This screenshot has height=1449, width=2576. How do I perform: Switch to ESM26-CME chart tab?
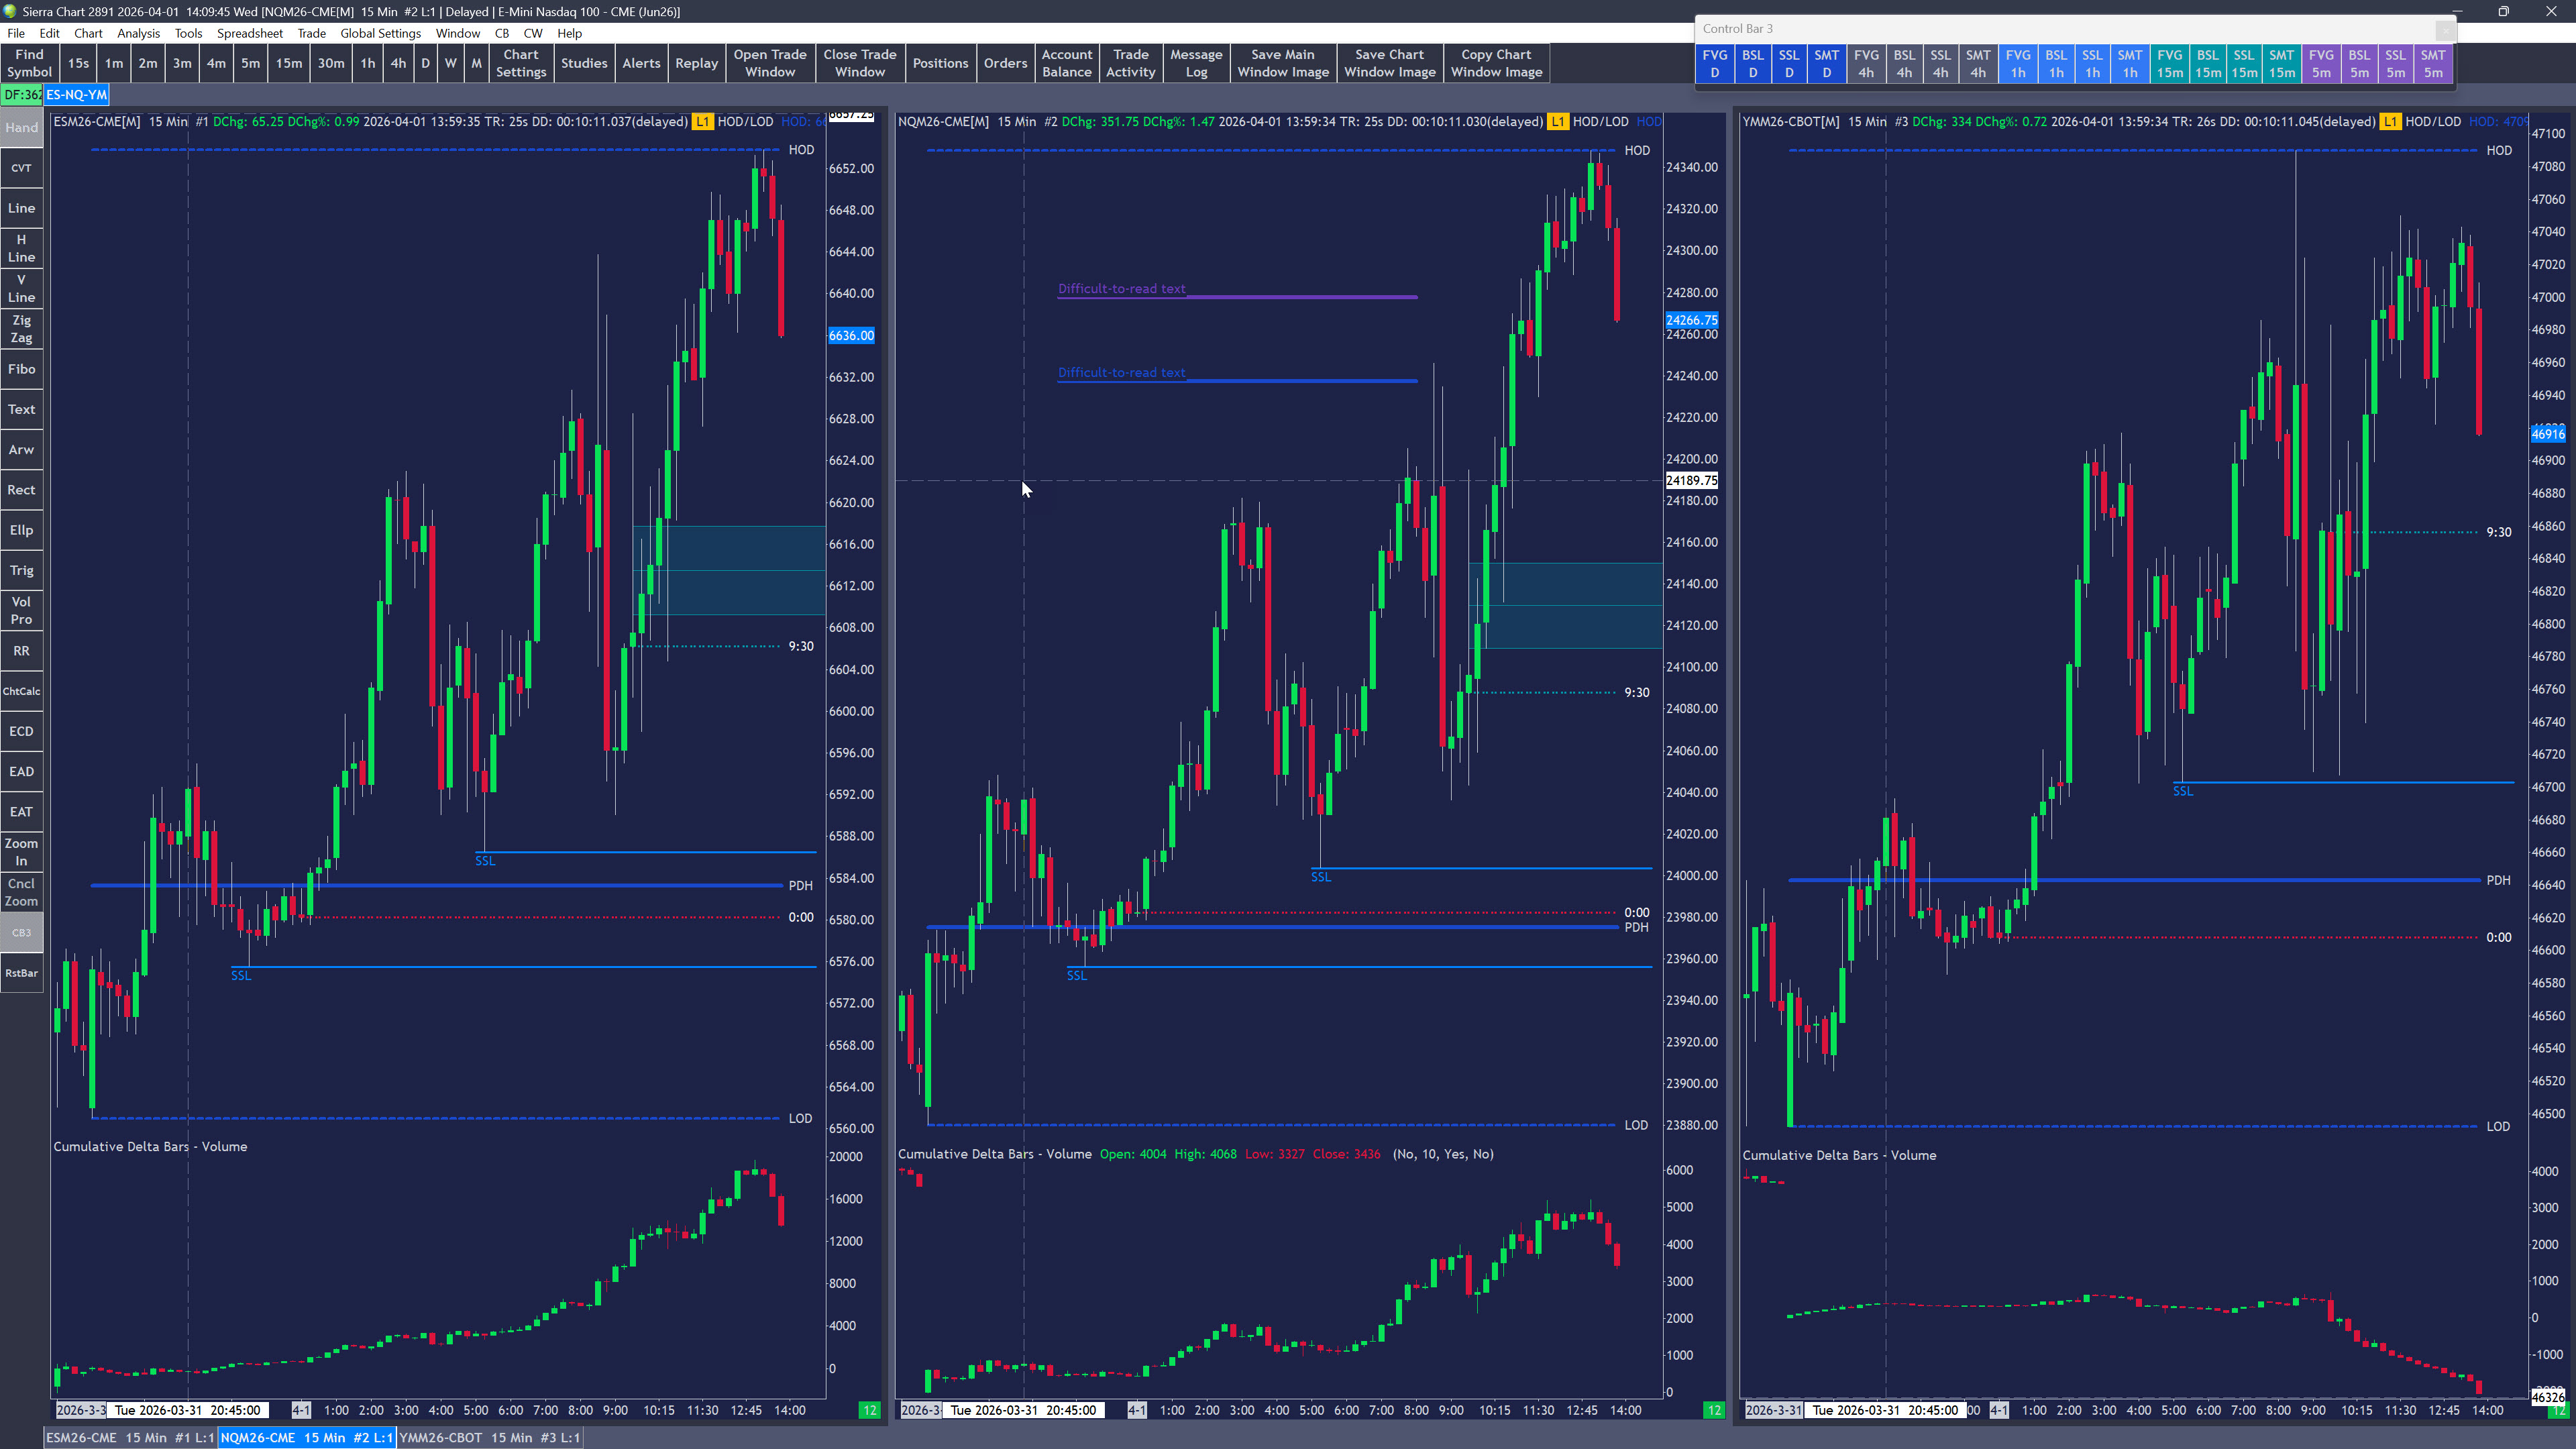pos(130,1437)
